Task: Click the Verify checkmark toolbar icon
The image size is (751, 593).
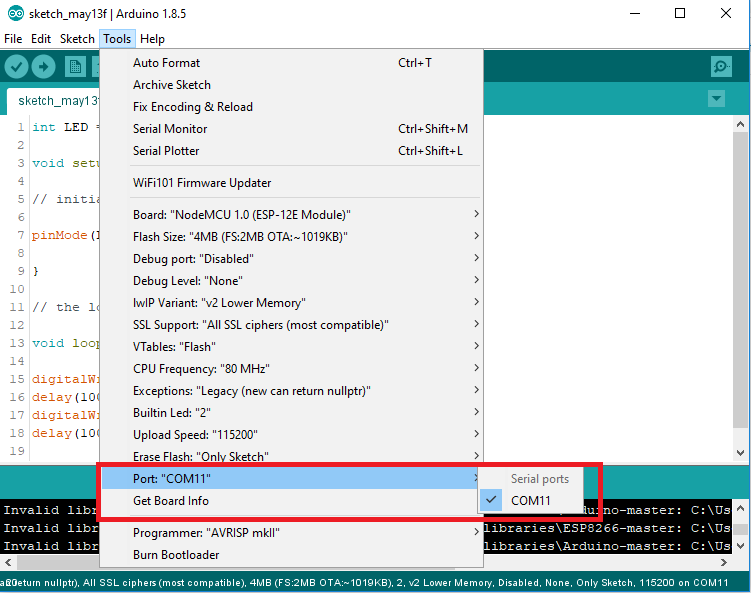Action: coord(16,67)
